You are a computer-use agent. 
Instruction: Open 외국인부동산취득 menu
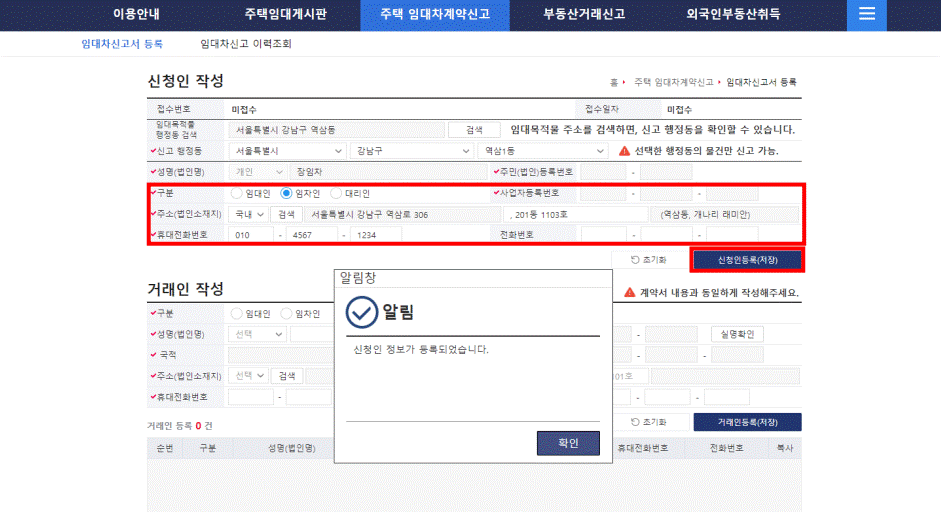(733, 14)
